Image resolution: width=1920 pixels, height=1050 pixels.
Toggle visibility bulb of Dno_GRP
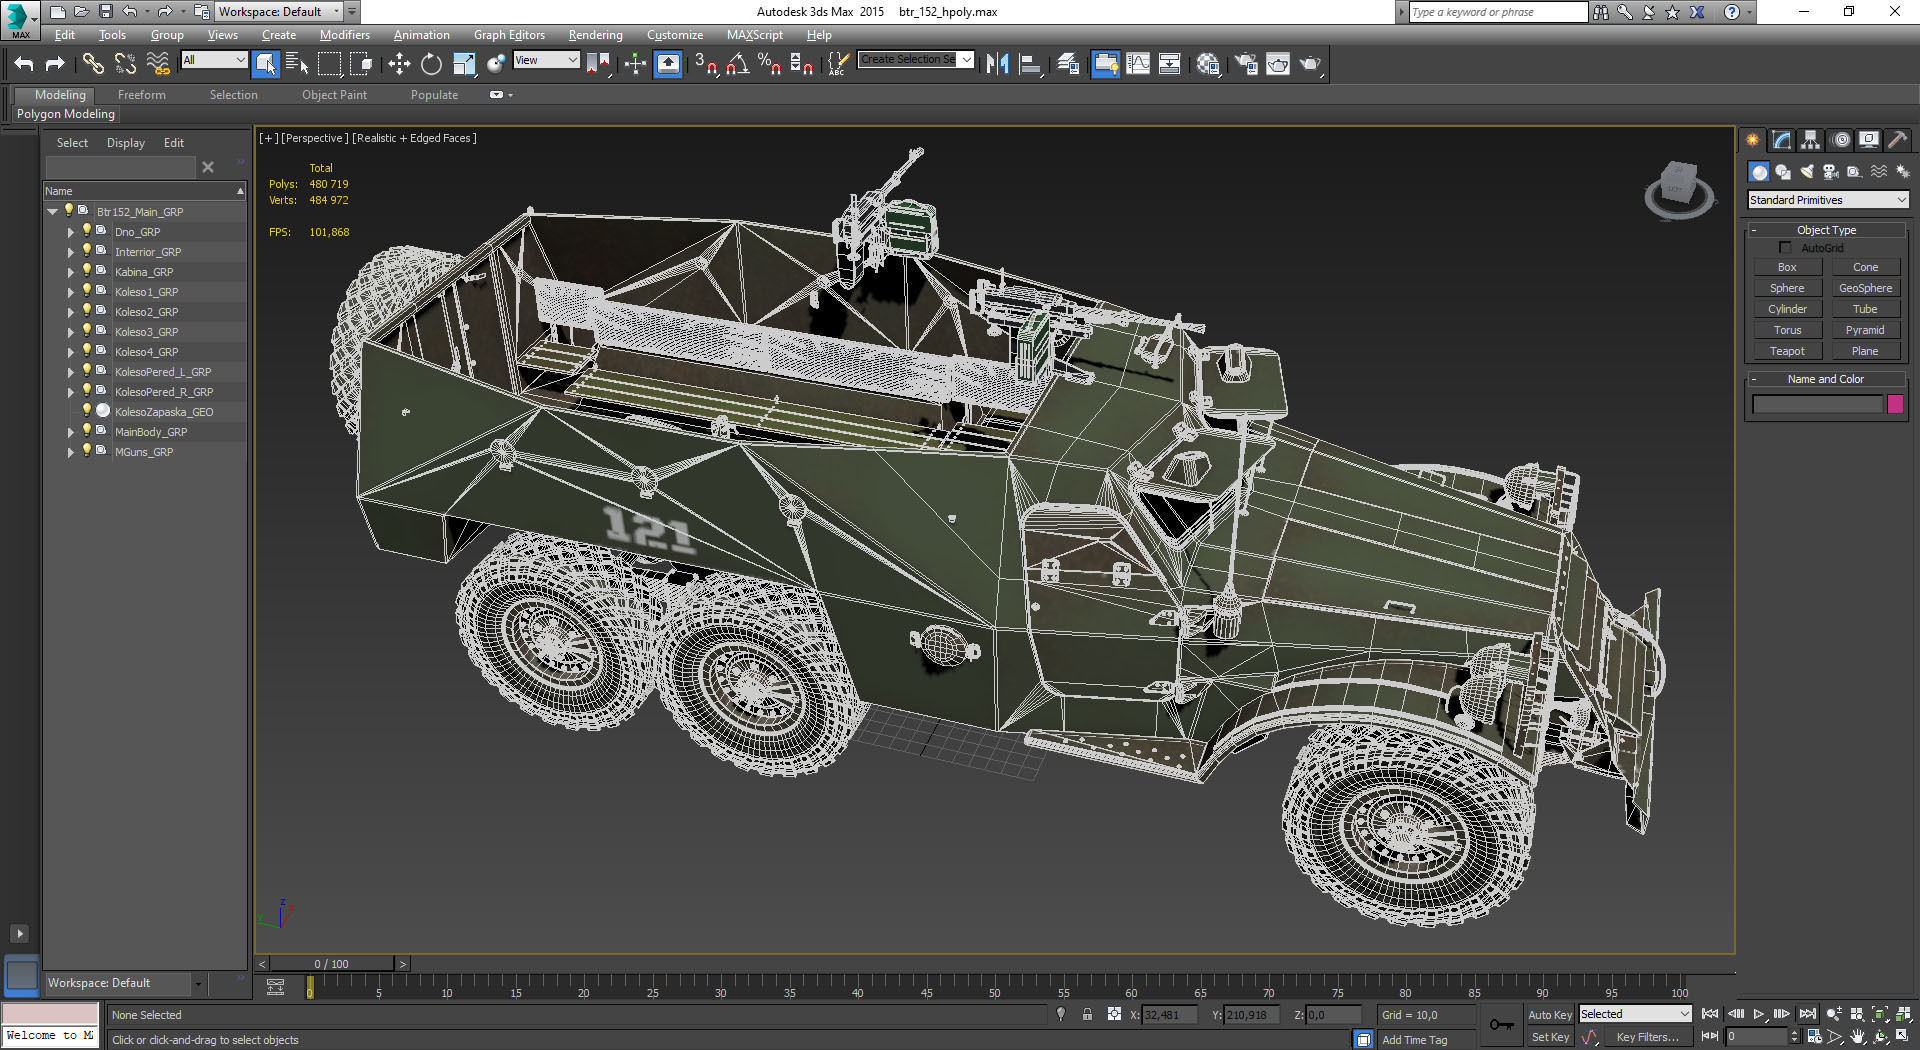pos(87,231)
